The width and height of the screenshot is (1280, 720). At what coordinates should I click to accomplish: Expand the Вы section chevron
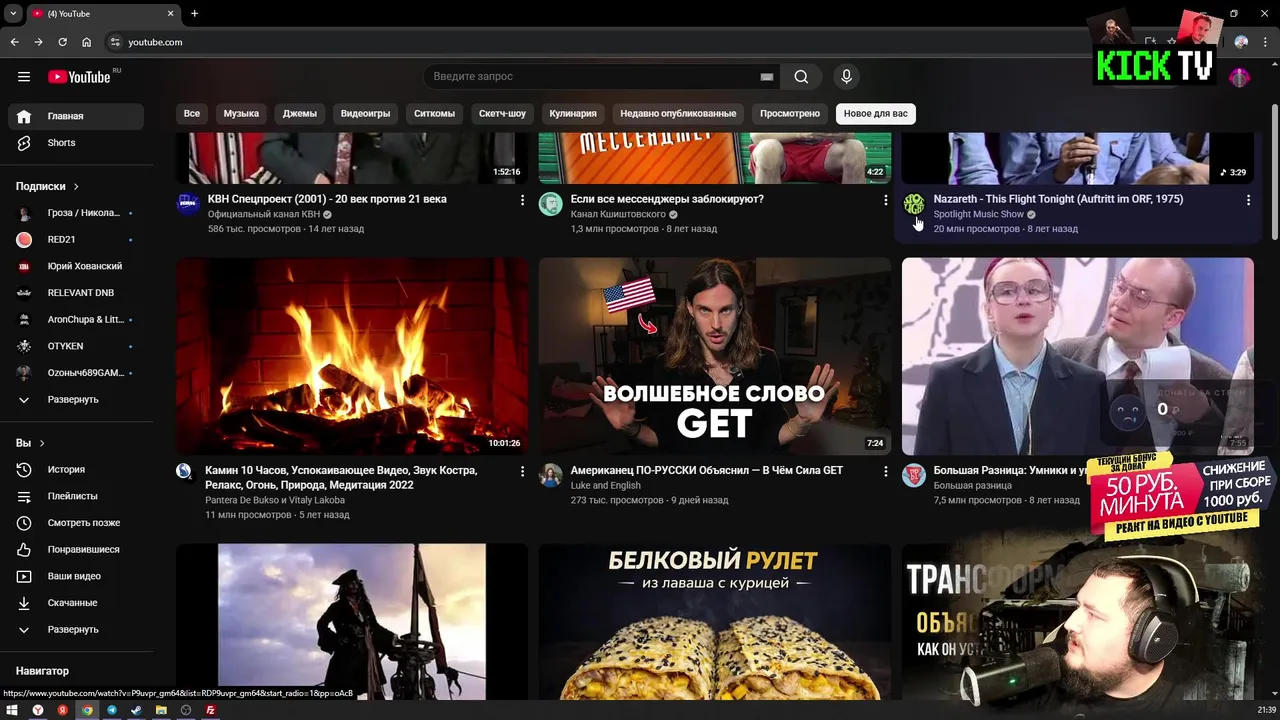point(42,443)
